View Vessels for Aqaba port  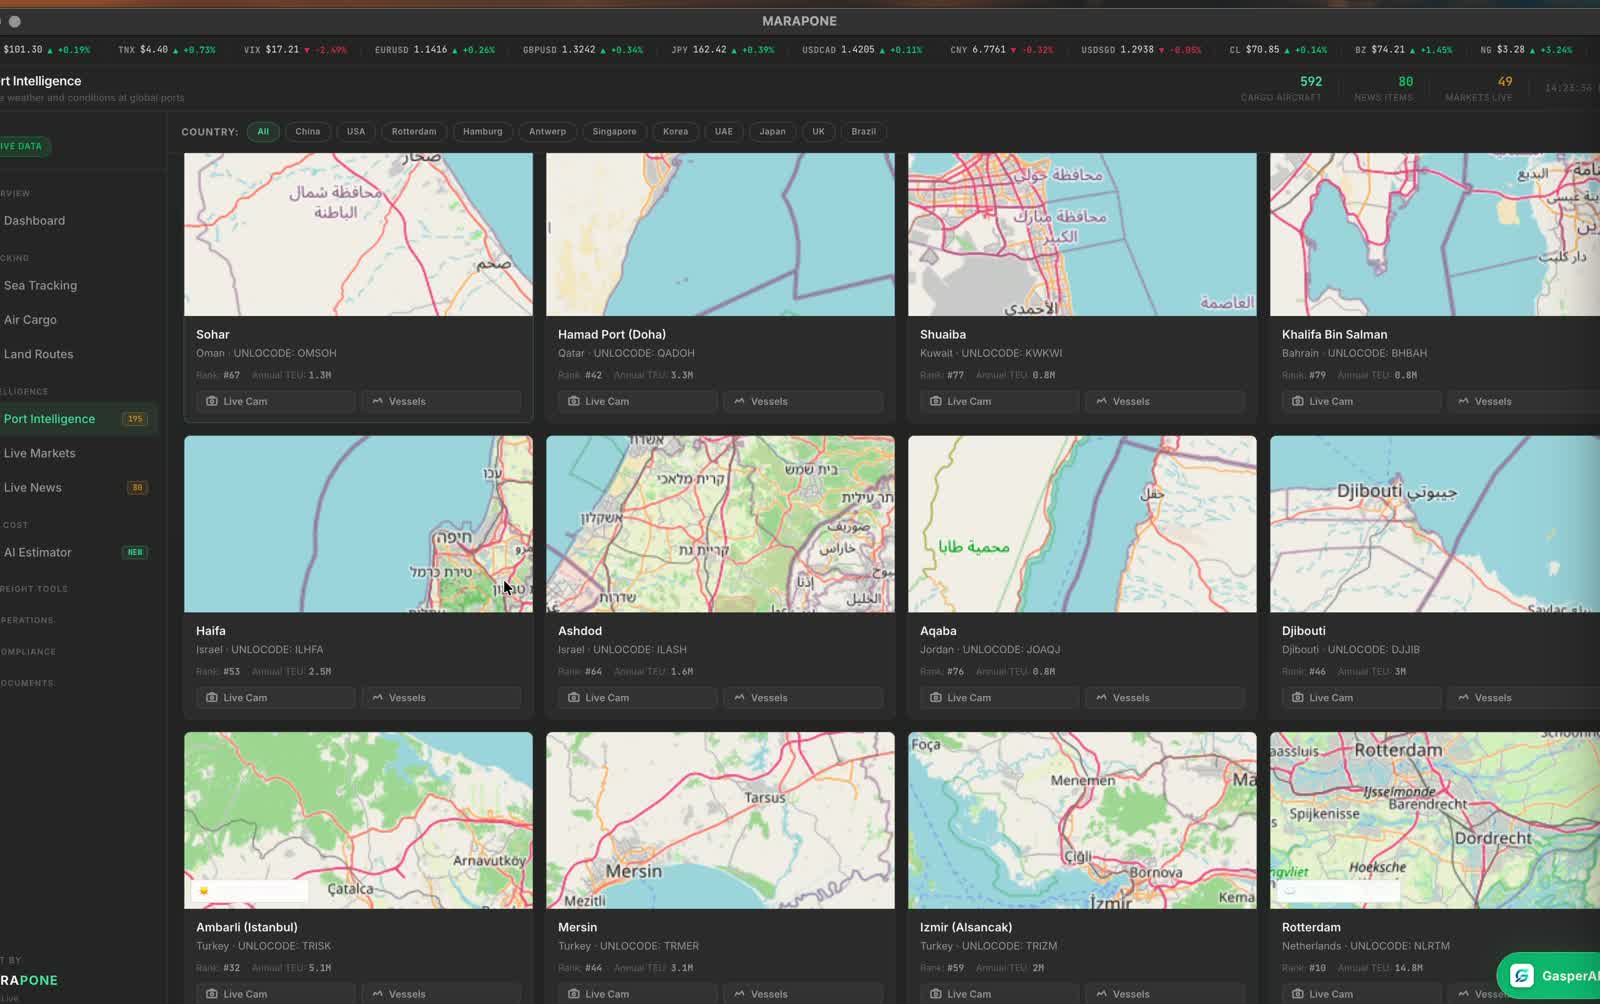click(x=1165, y=697)
